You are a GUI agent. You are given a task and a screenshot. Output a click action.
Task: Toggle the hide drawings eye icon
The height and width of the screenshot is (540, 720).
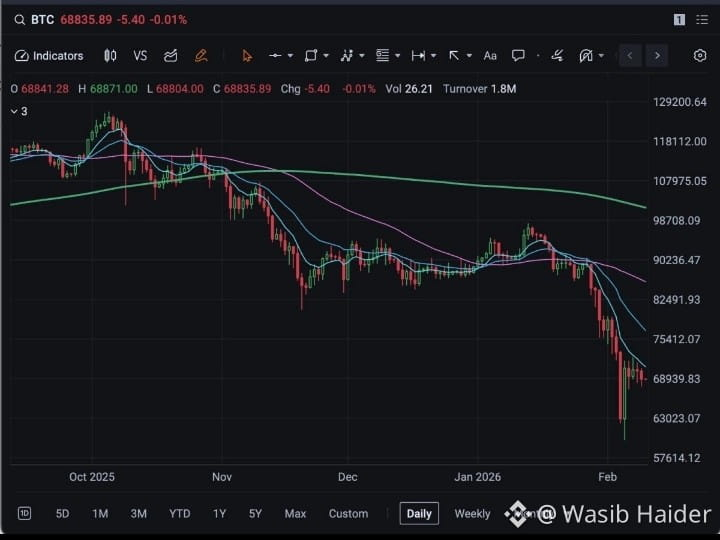point(586,56)
